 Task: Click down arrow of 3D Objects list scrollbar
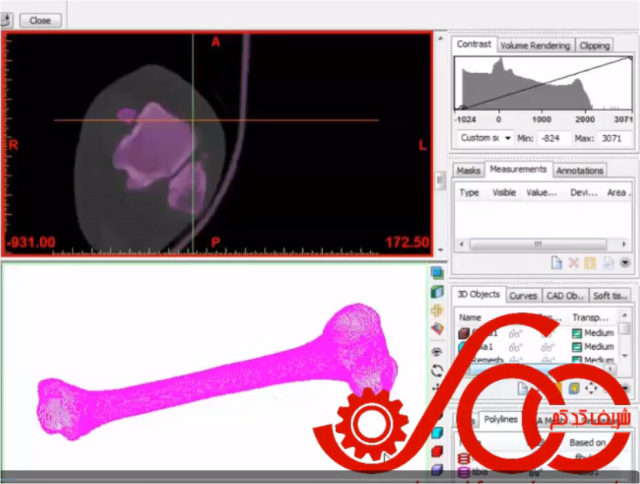click(x=624, y=356)
